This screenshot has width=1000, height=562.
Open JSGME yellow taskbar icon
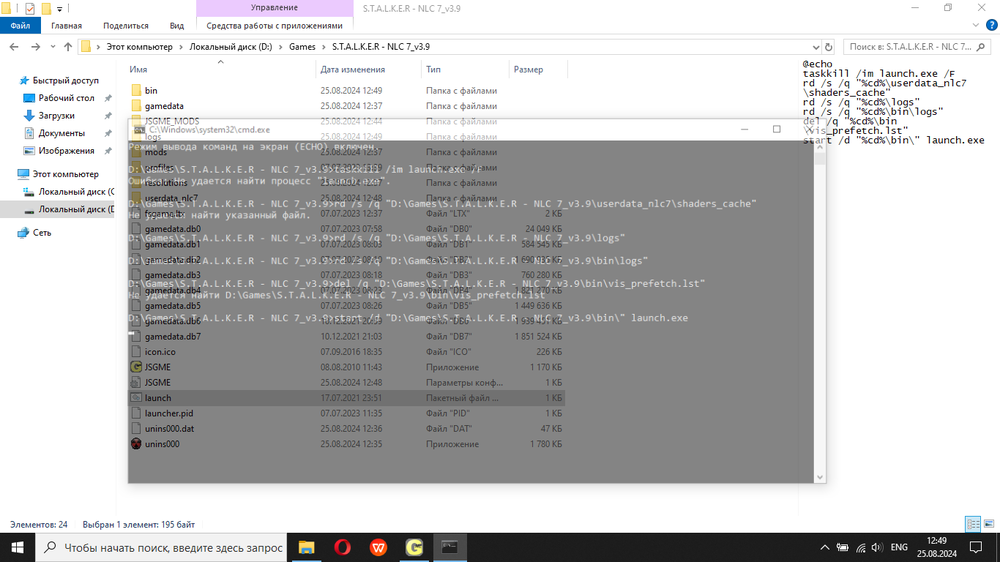[414, 547]
